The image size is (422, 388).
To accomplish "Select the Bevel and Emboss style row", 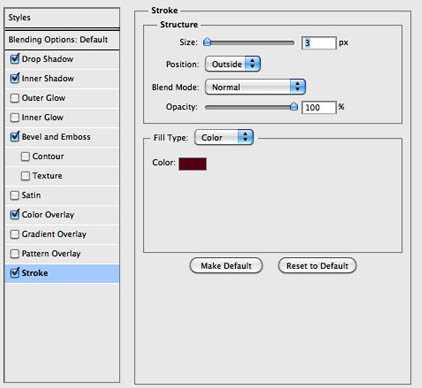I will [62, 137].
